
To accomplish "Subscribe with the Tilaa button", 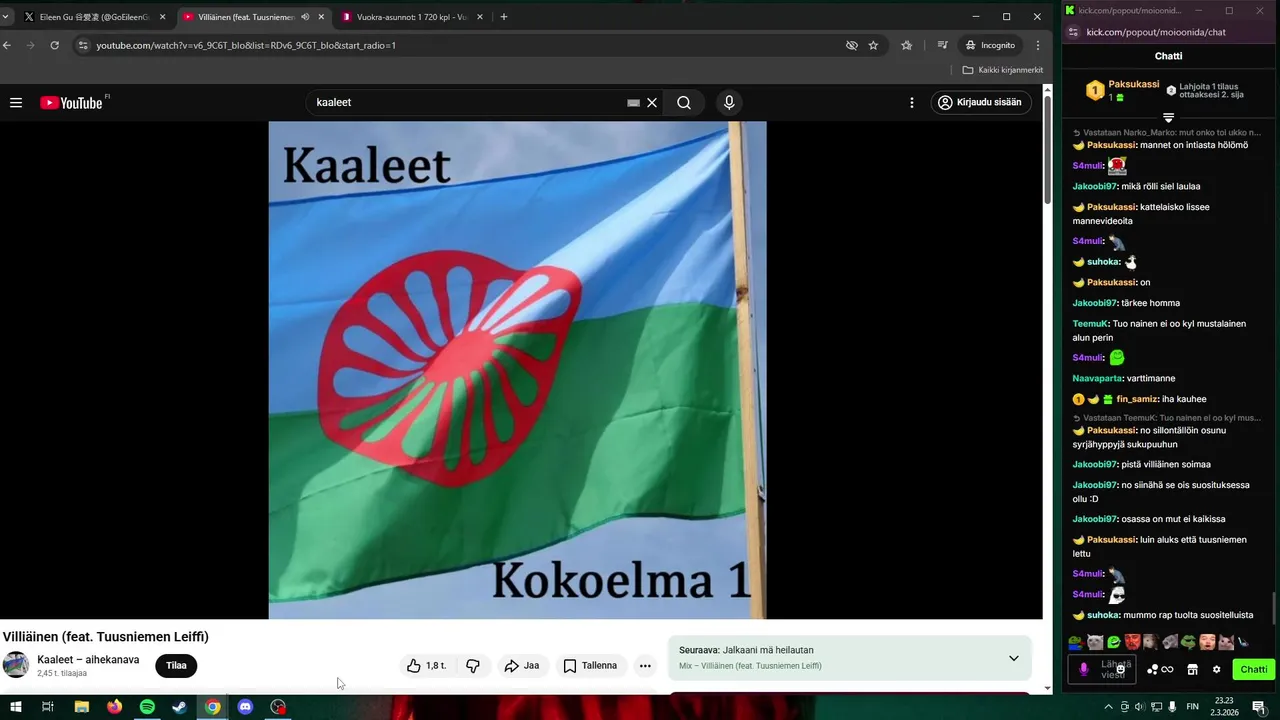I will coord(176,665).
